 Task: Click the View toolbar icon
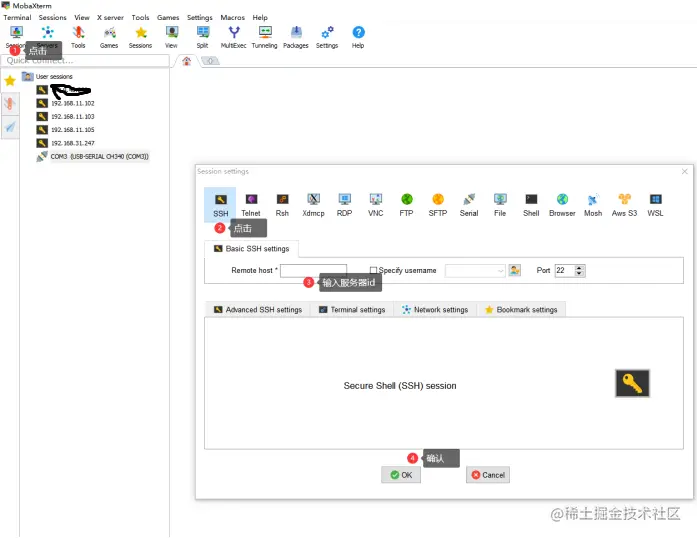(171, 37)
